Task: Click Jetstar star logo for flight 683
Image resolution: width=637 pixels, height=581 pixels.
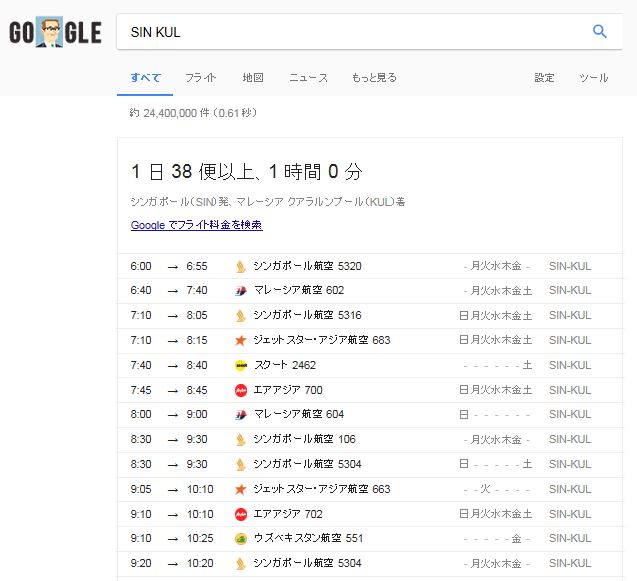Action: 240,340
